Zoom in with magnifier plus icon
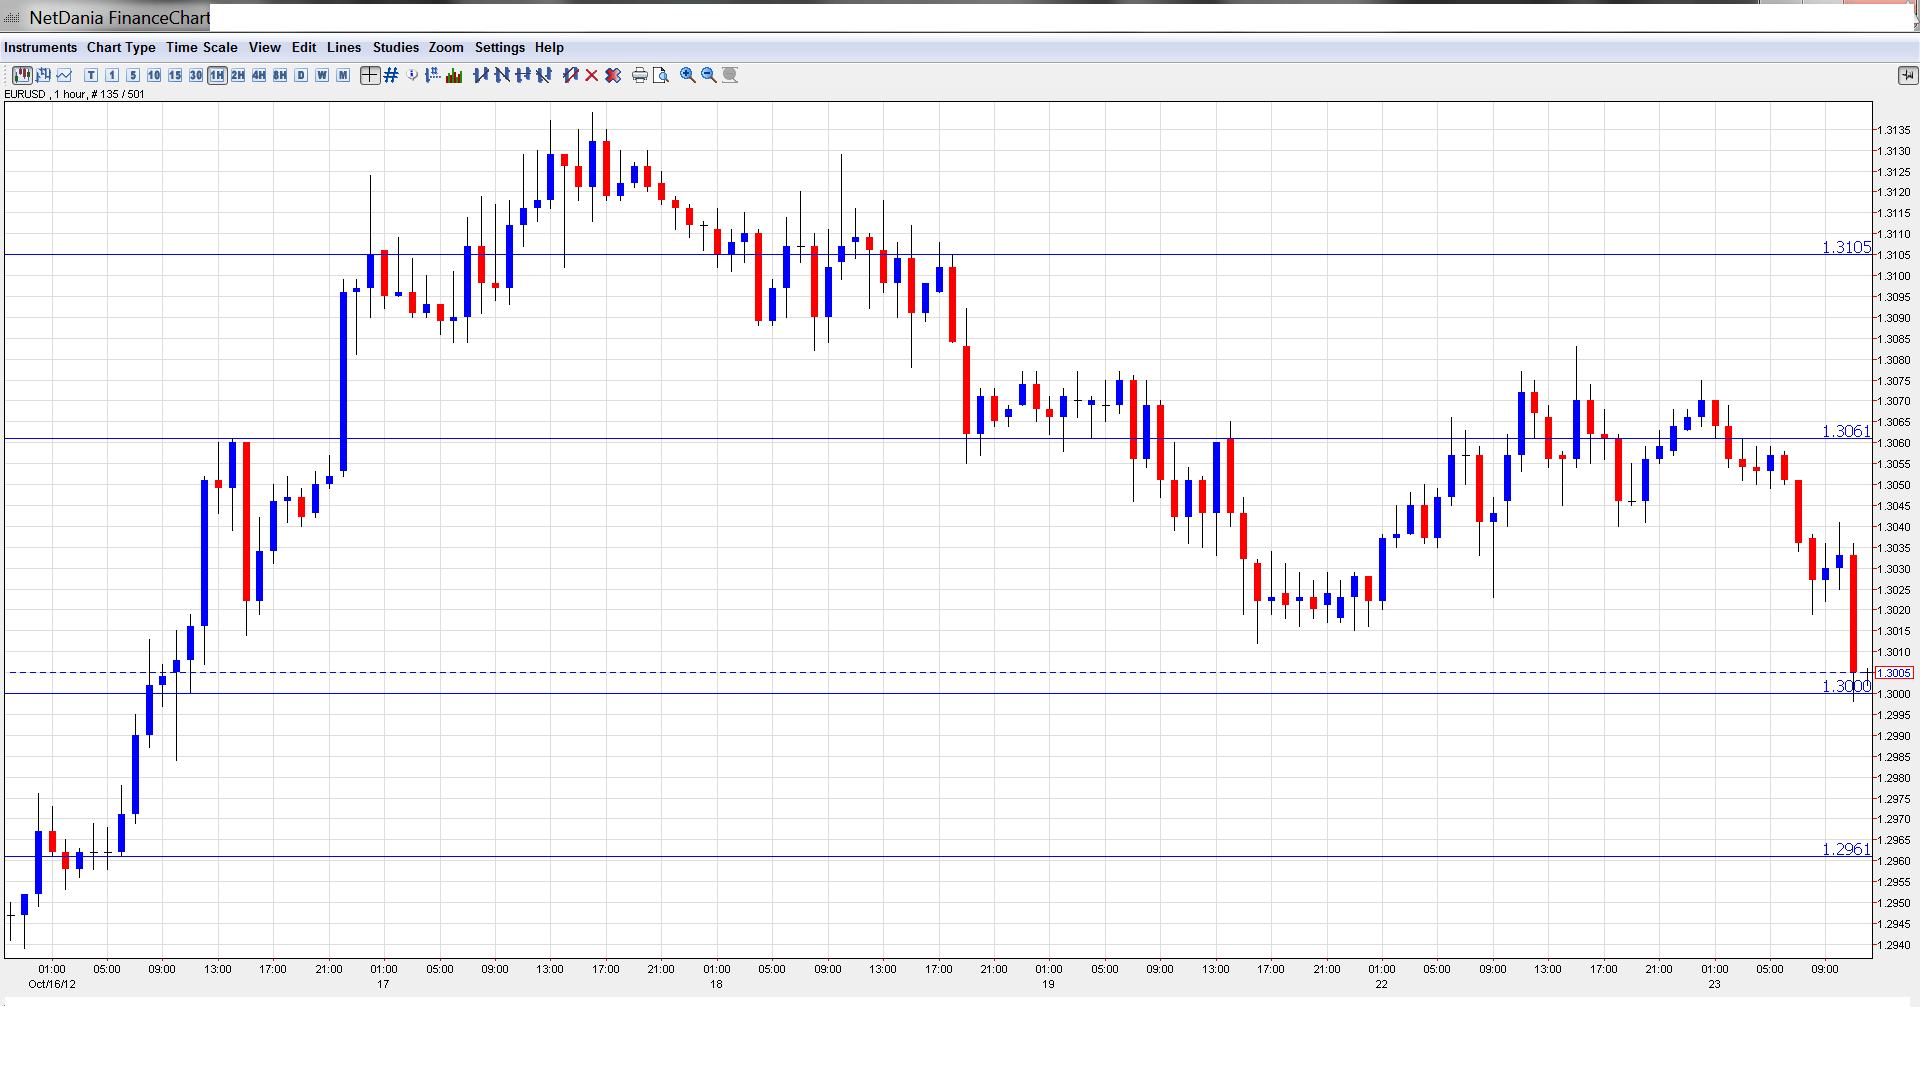This screenshot has height=1080, width=1920. tap(688, 75)
